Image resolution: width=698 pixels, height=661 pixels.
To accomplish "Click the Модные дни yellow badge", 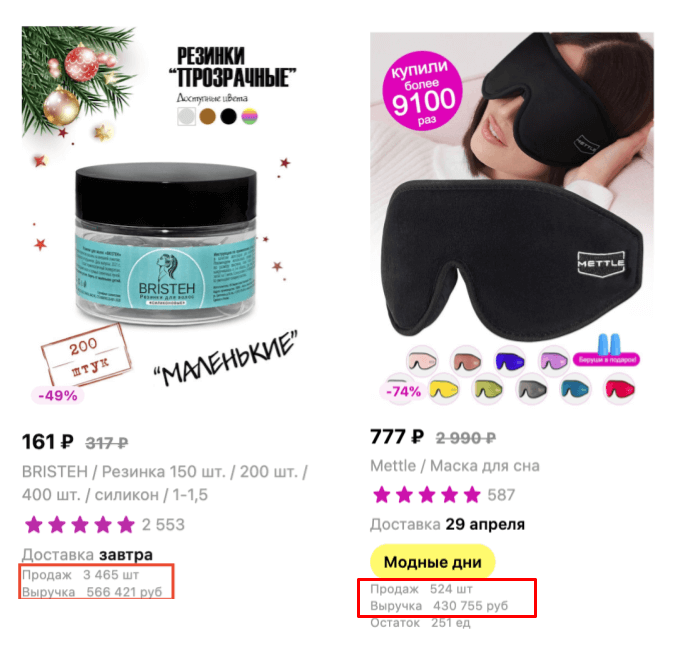I will coord(433,562).
